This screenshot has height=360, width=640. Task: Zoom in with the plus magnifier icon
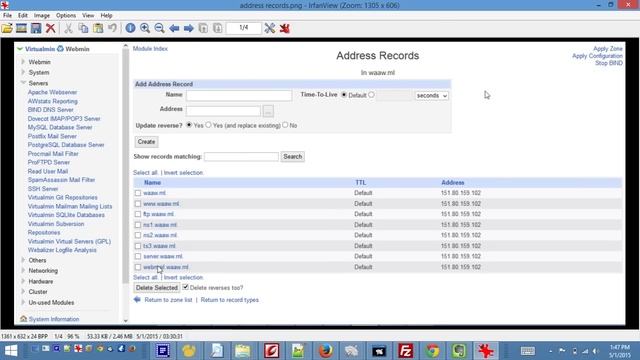[144, 28]
